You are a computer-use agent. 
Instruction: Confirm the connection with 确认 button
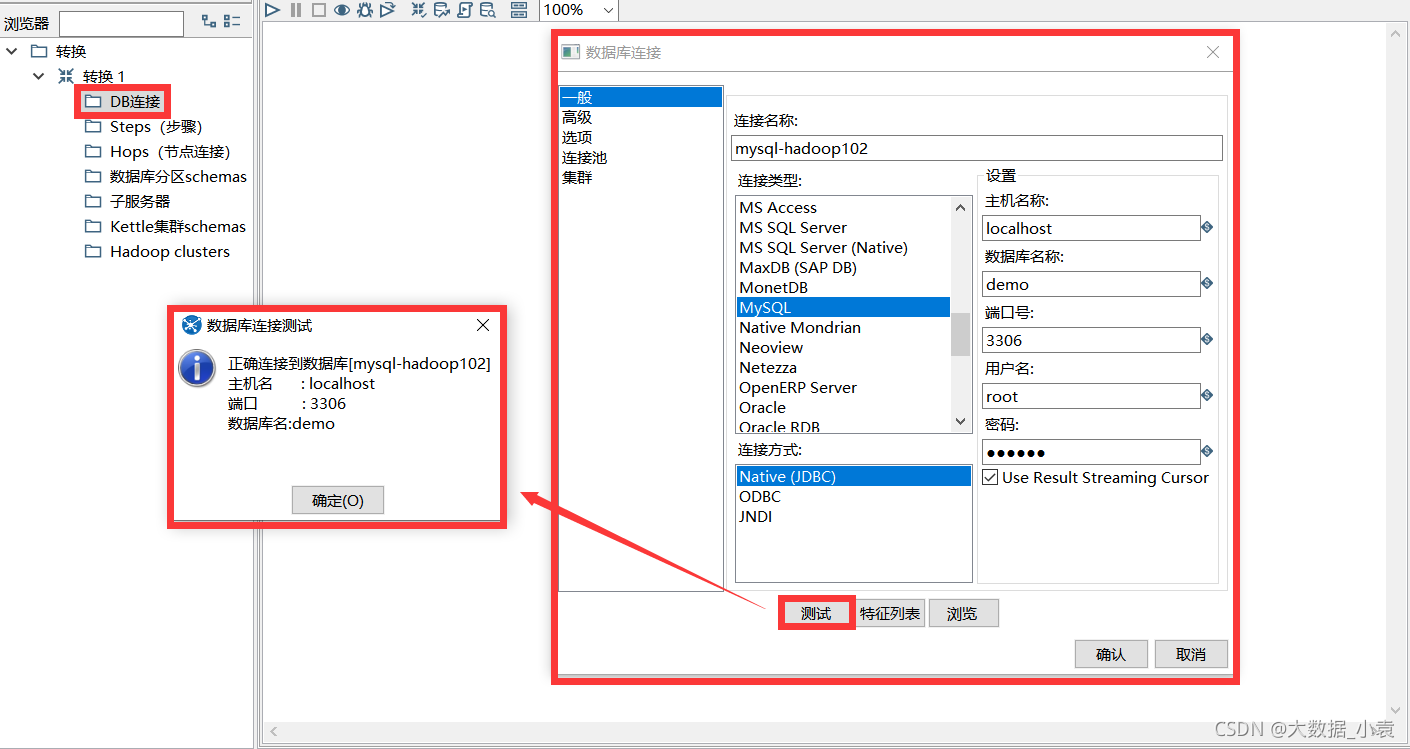pos(1111,654)
